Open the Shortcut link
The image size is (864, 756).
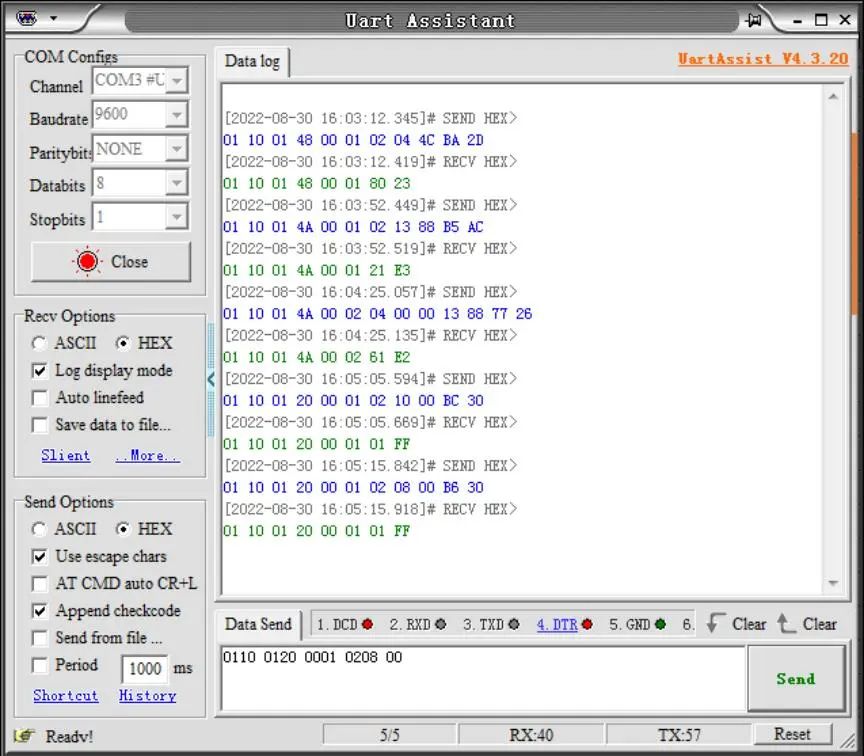66,695
